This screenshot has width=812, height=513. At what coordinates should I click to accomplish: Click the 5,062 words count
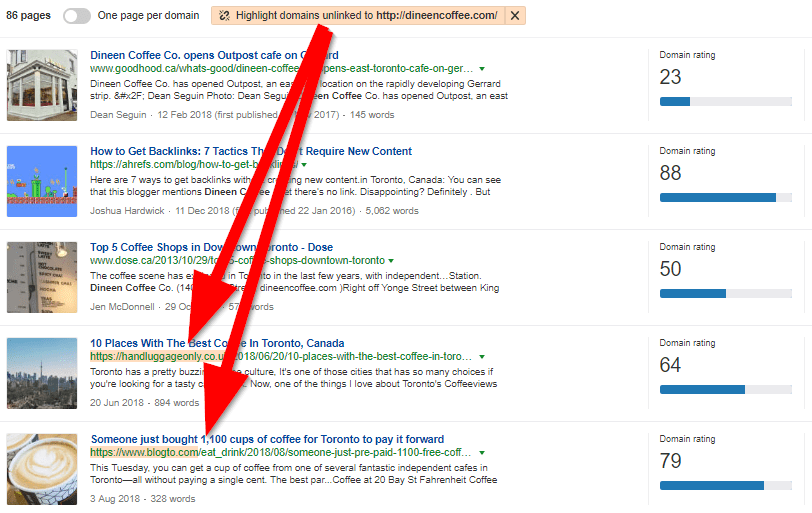392,211
